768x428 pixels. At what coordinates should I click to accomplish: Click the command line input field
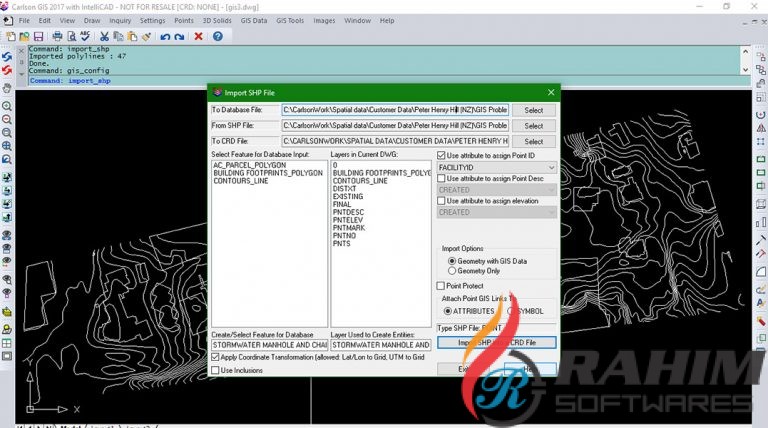point(387,81)
